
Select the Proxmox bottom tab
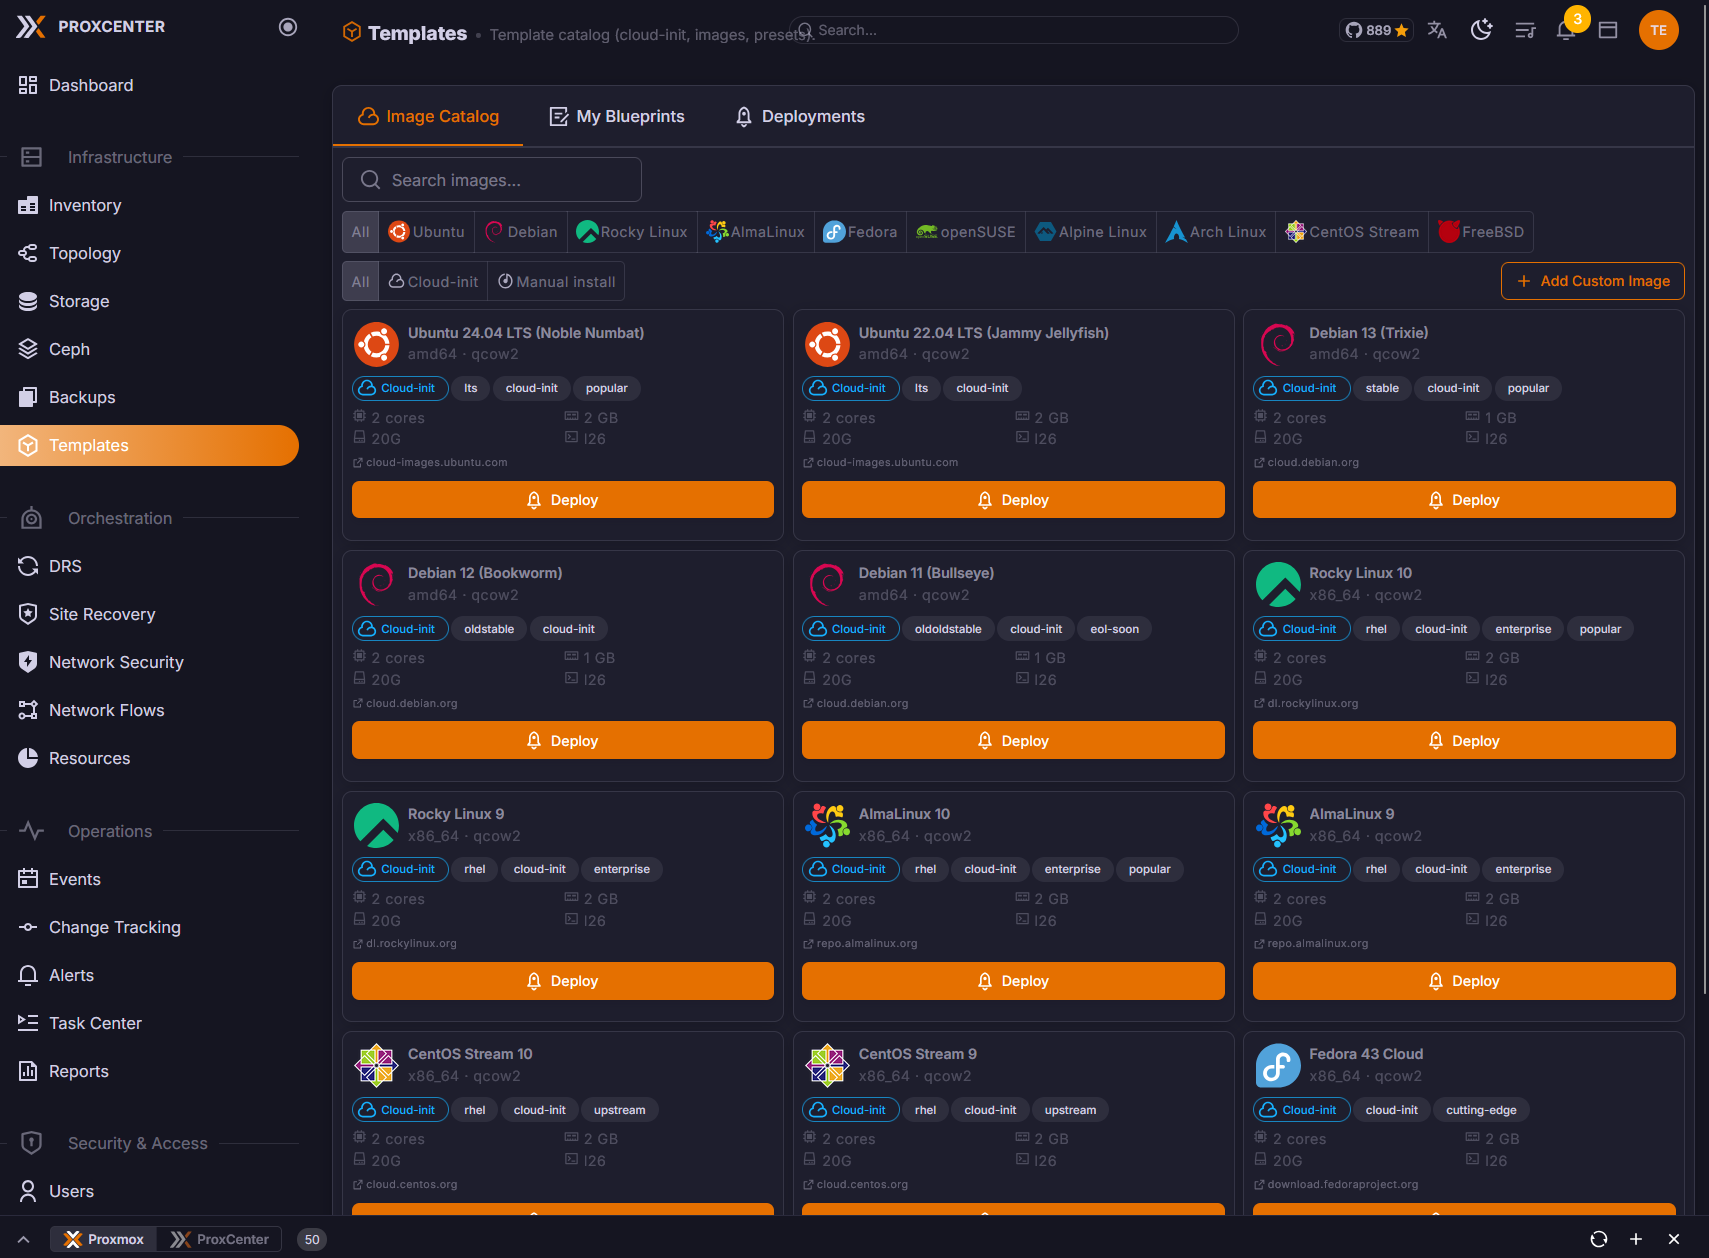104,1239
